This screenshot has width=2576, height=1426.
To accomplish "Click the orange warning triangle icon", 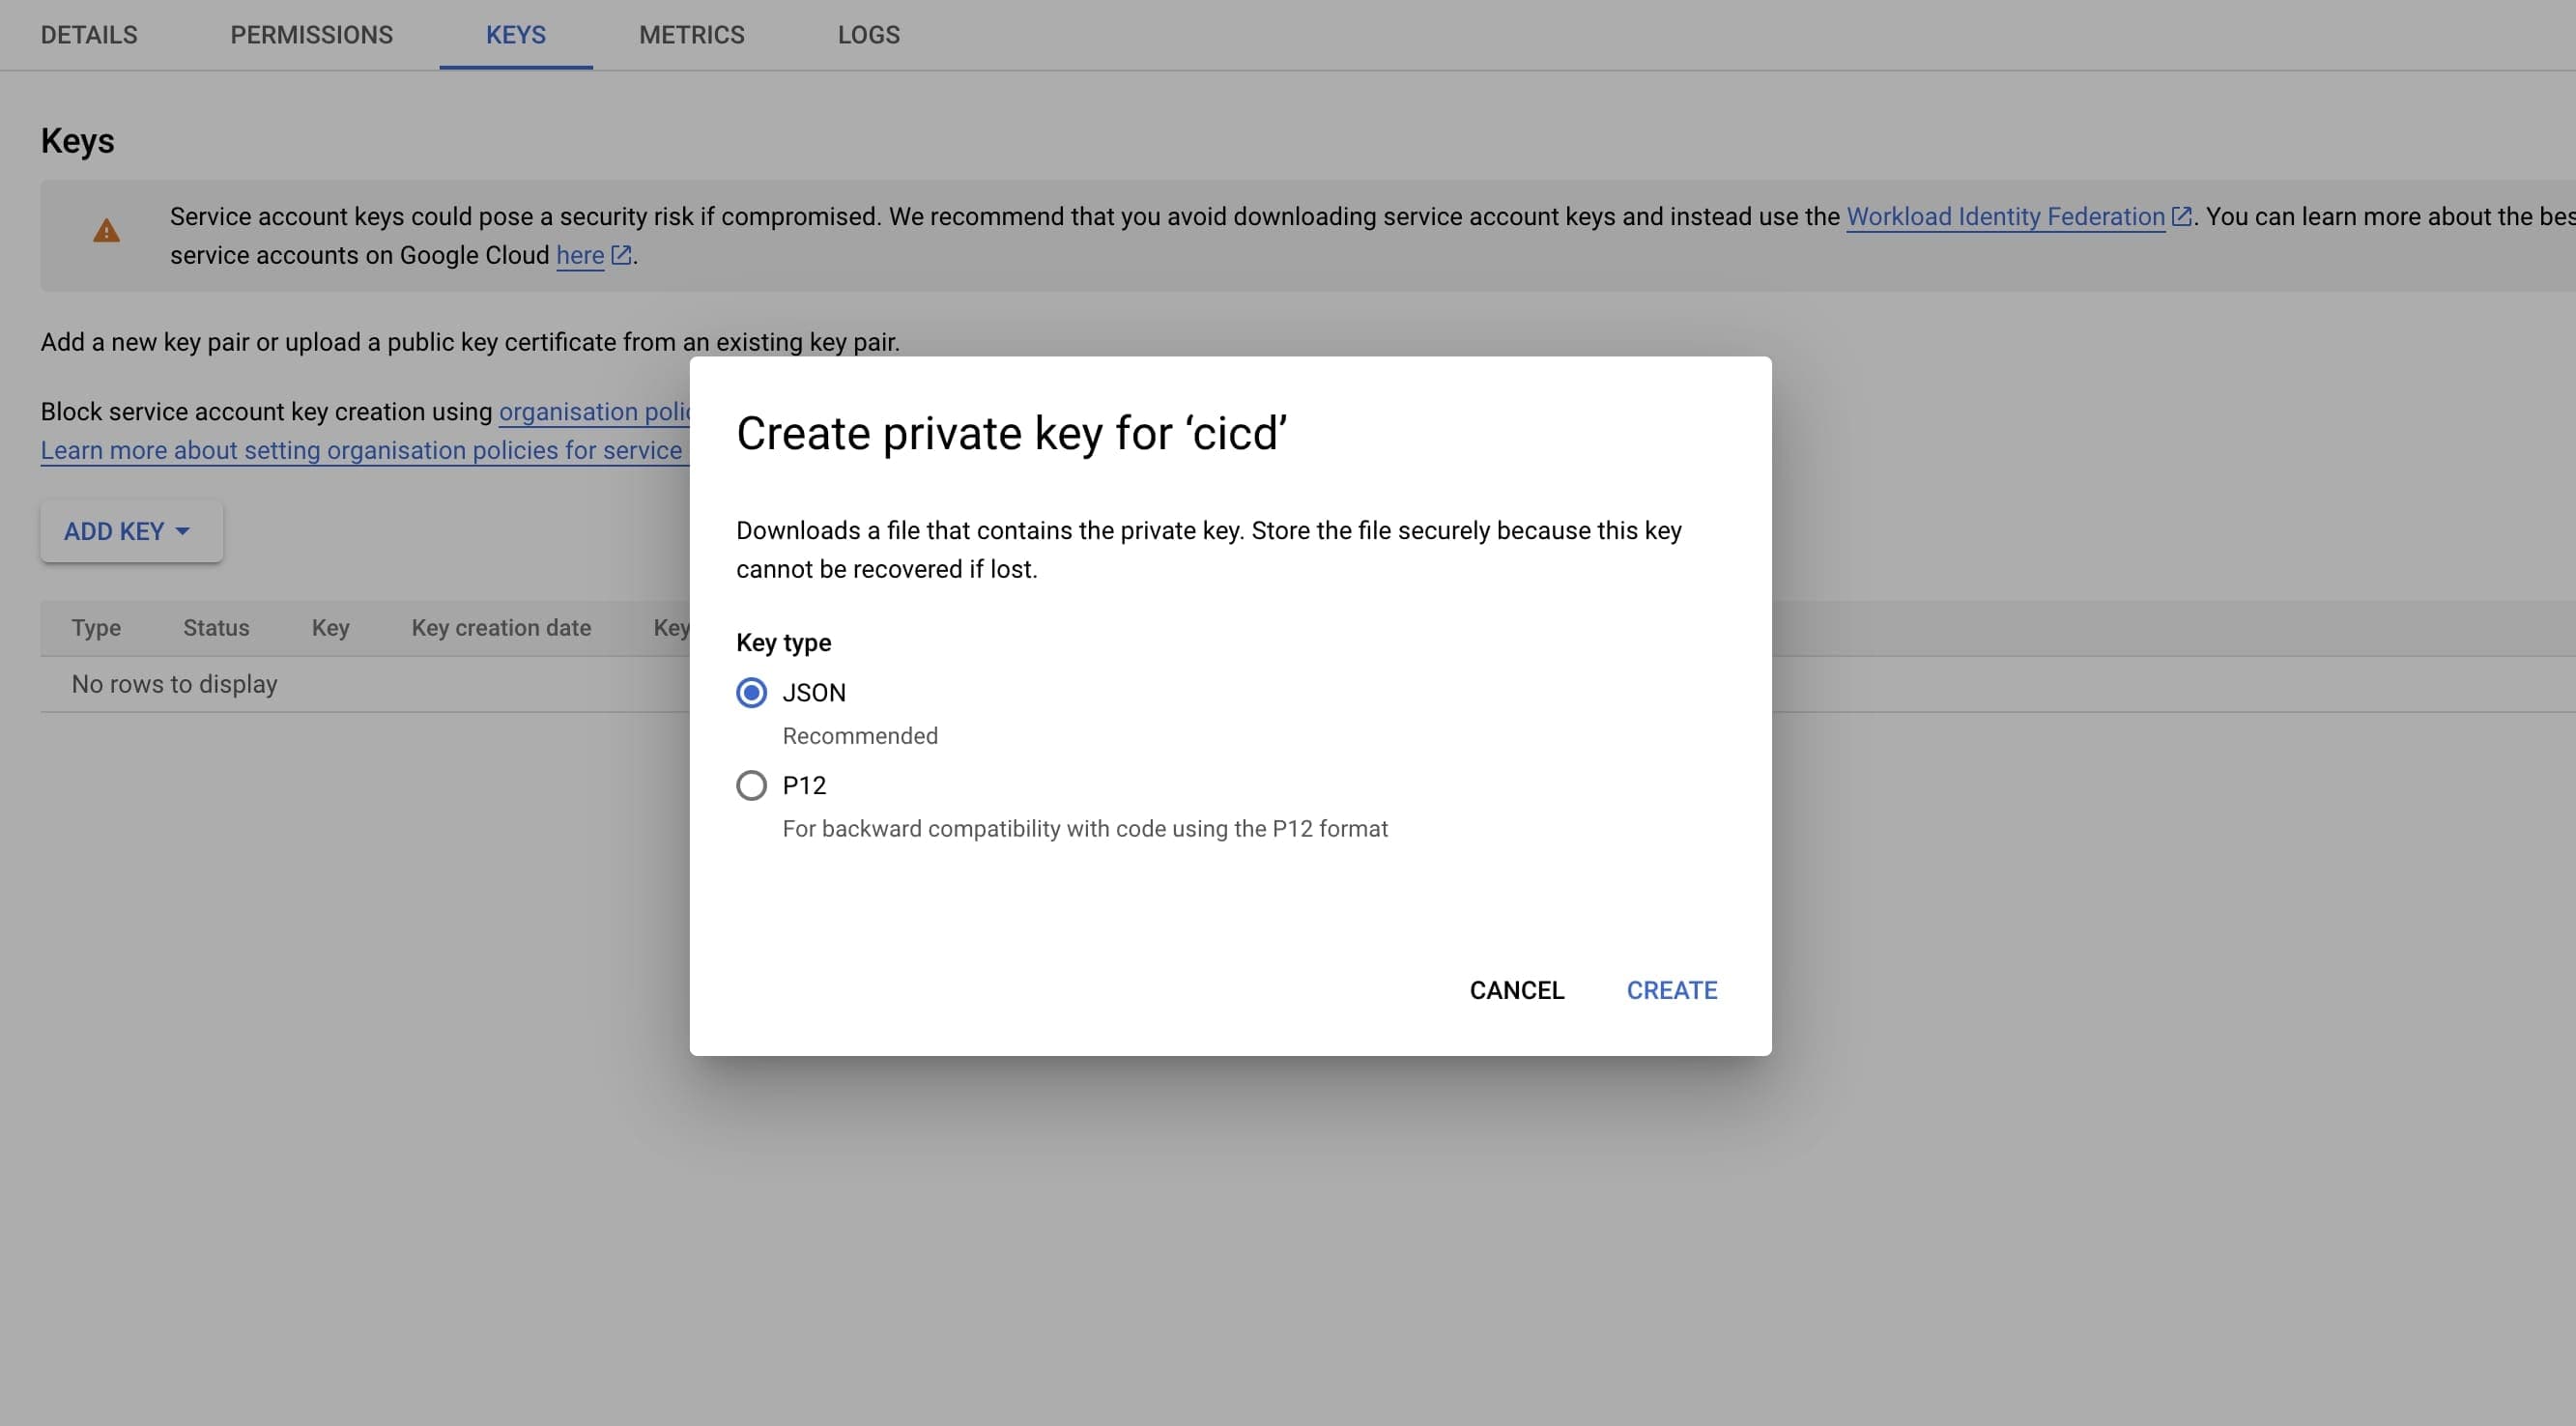I will pyautogui.click(x=106, y=232).
